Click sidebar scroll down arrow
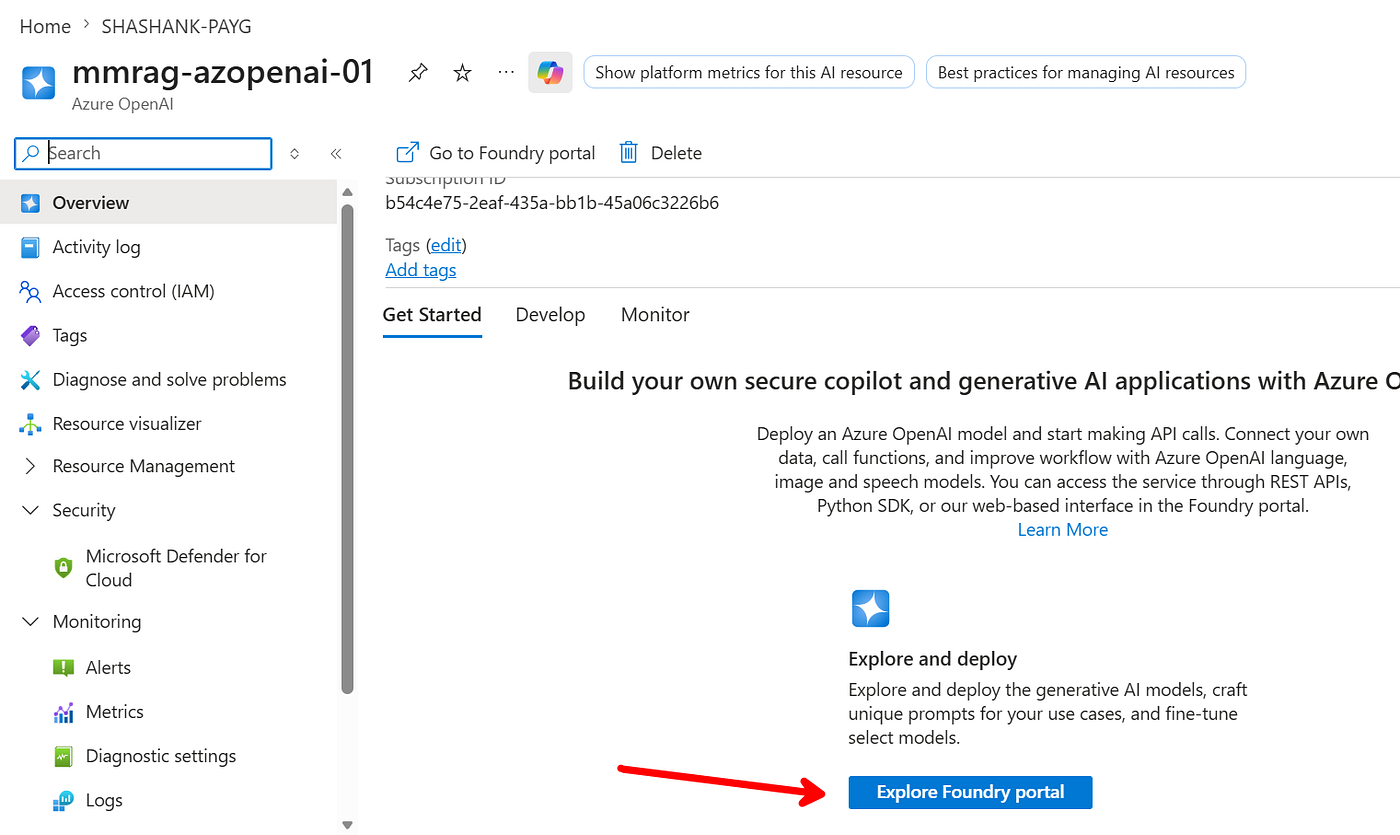The image size is (1400, 835). click(347, 825)
